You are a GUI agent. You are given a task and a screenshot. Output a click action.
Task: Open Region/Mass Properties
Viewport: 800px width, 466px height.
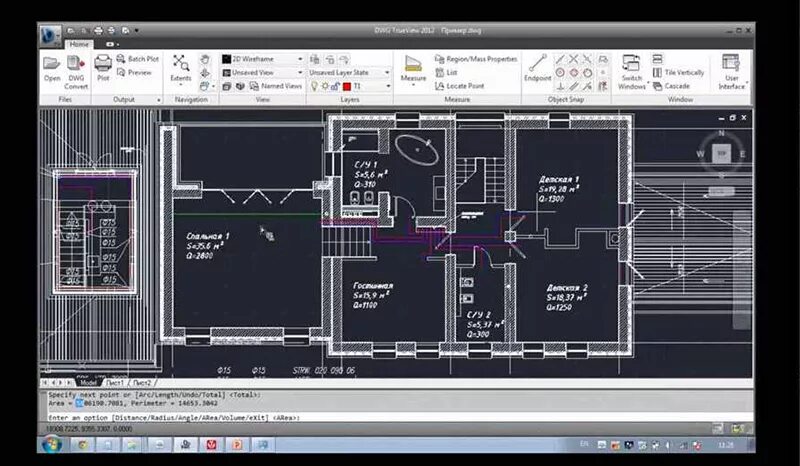point(476,59)
